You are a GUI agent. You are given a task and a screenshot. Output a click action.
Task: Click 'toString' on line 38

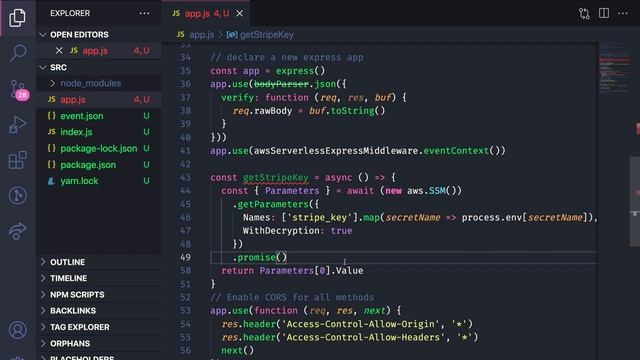coord(352,111)
